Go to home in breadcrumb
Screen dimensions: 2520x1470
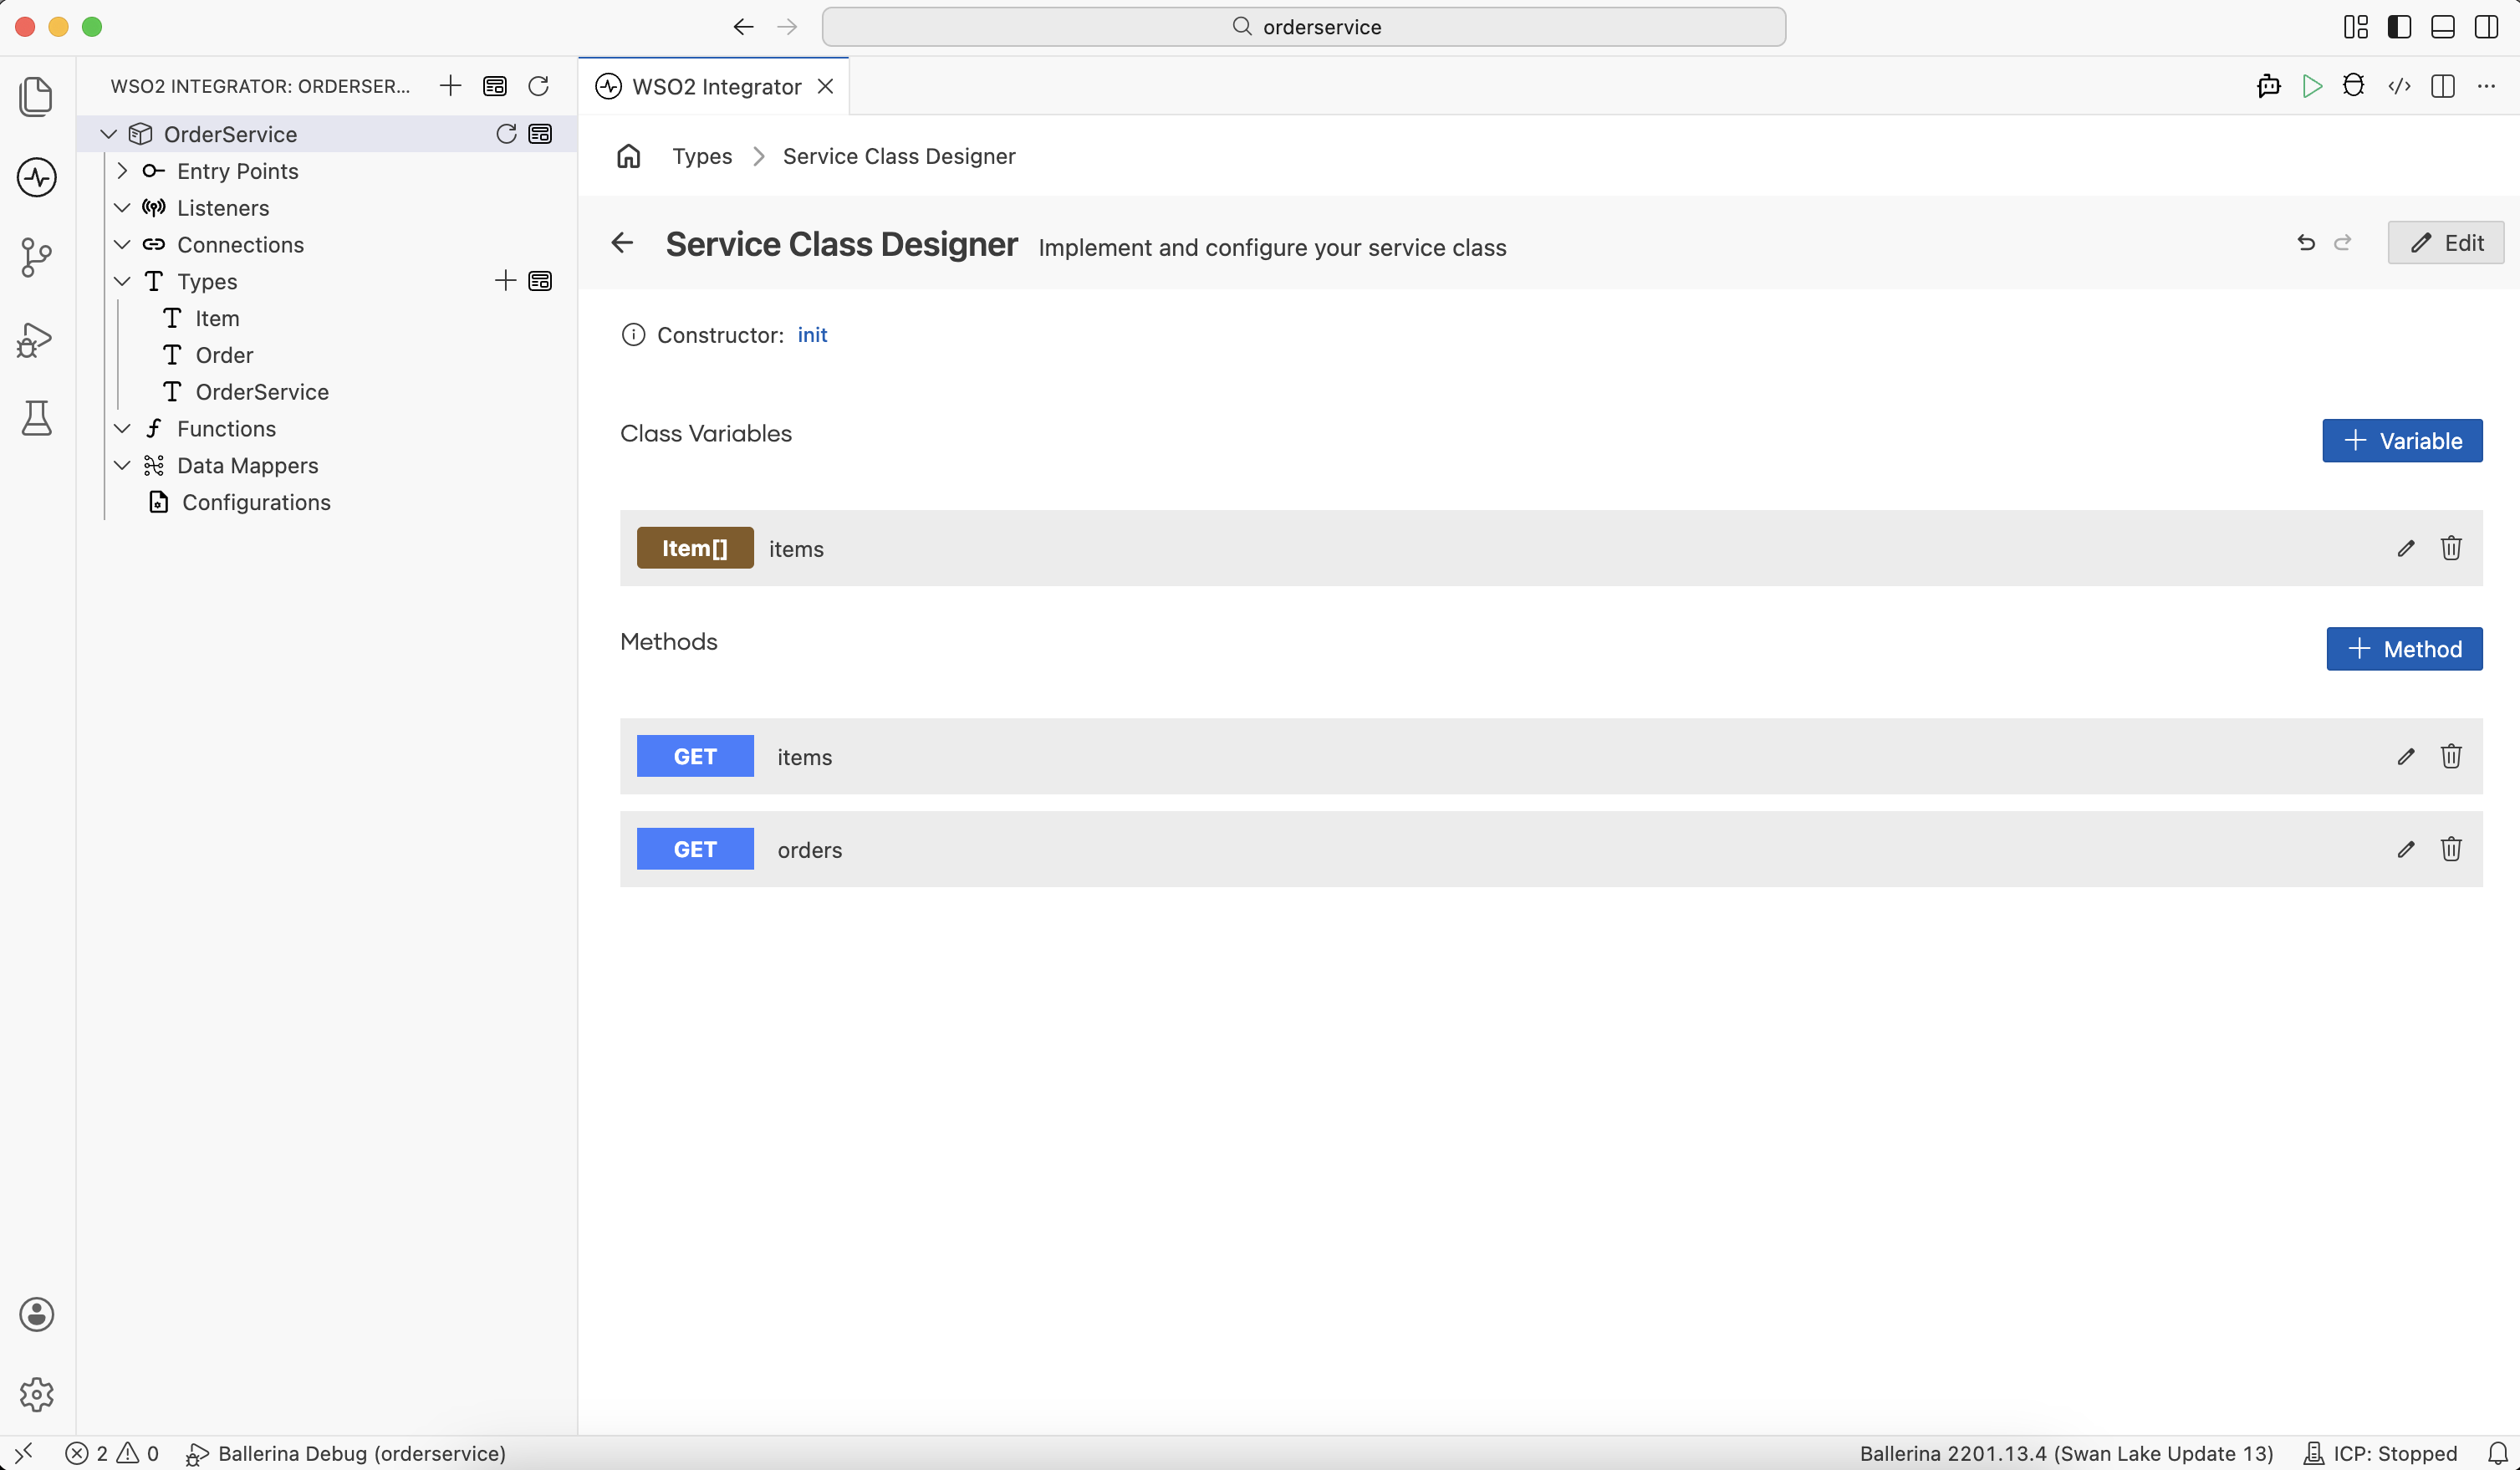[629, 156]
